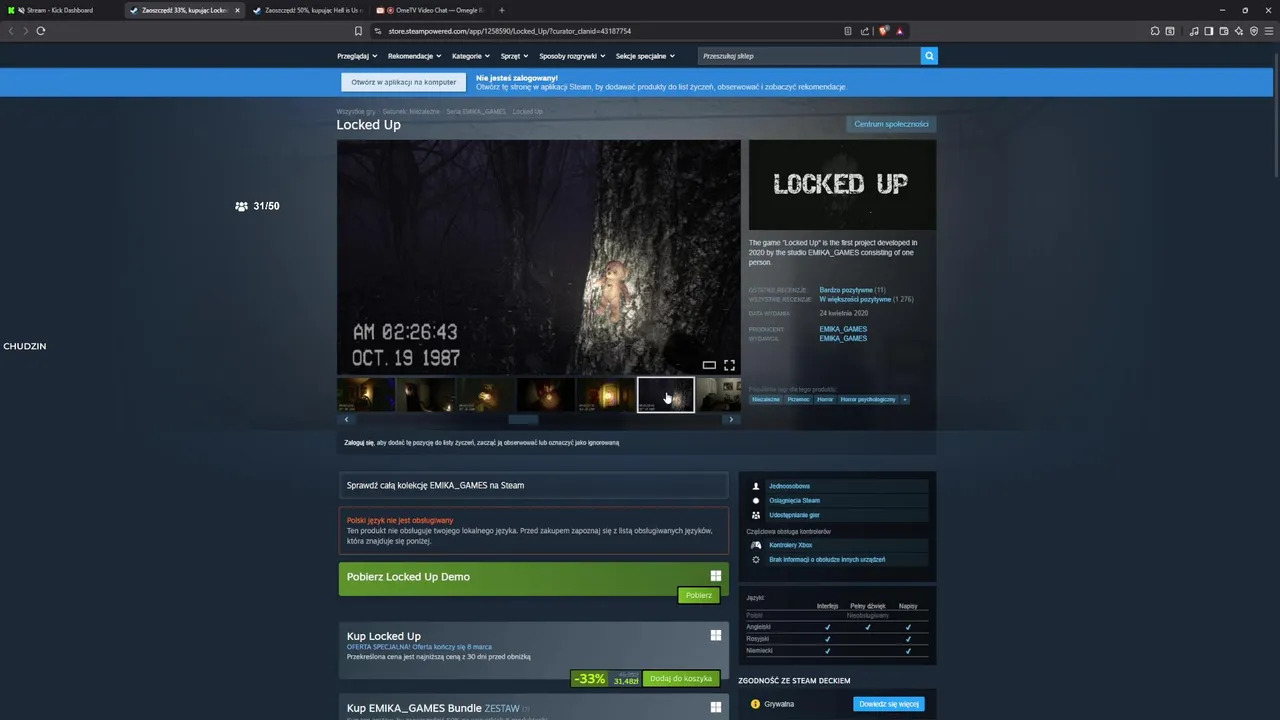This screenshot has height=720, width=1280.
Task: Select the first screenshot thumbnail
Action: (366, 394)
